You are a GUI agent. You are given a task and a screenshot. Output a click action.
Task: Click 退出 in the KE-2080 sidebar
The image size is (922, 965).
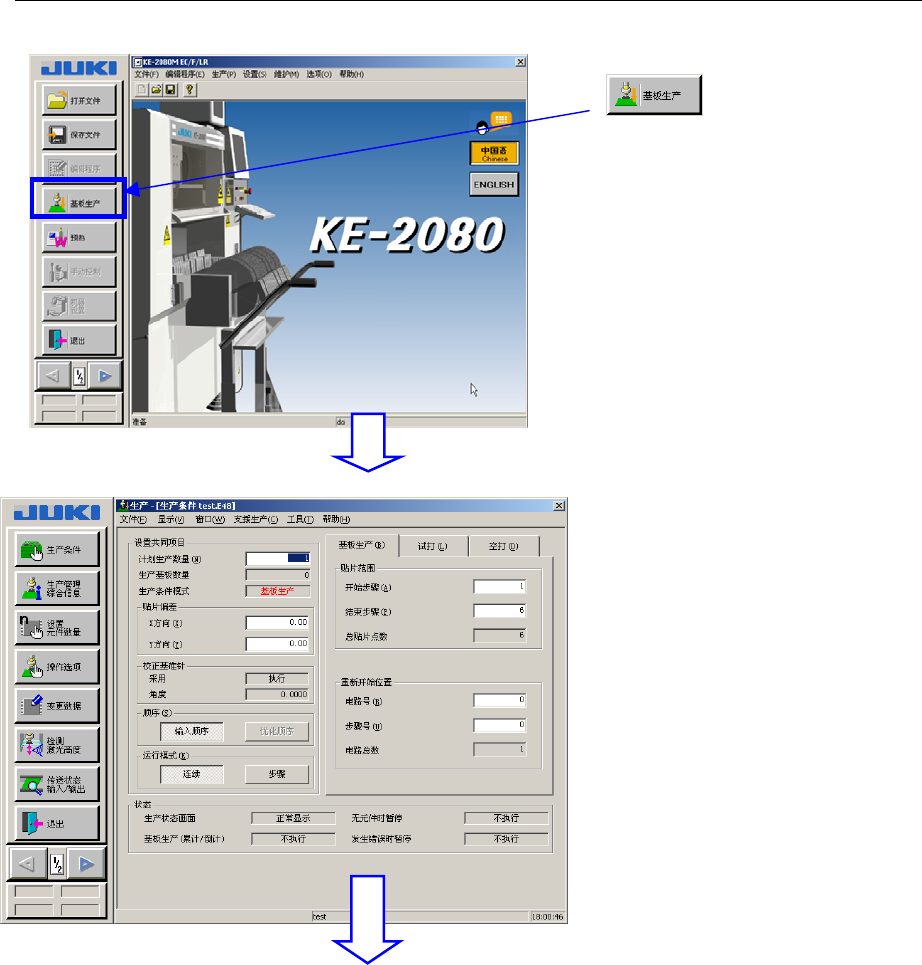tap(79, 340)
